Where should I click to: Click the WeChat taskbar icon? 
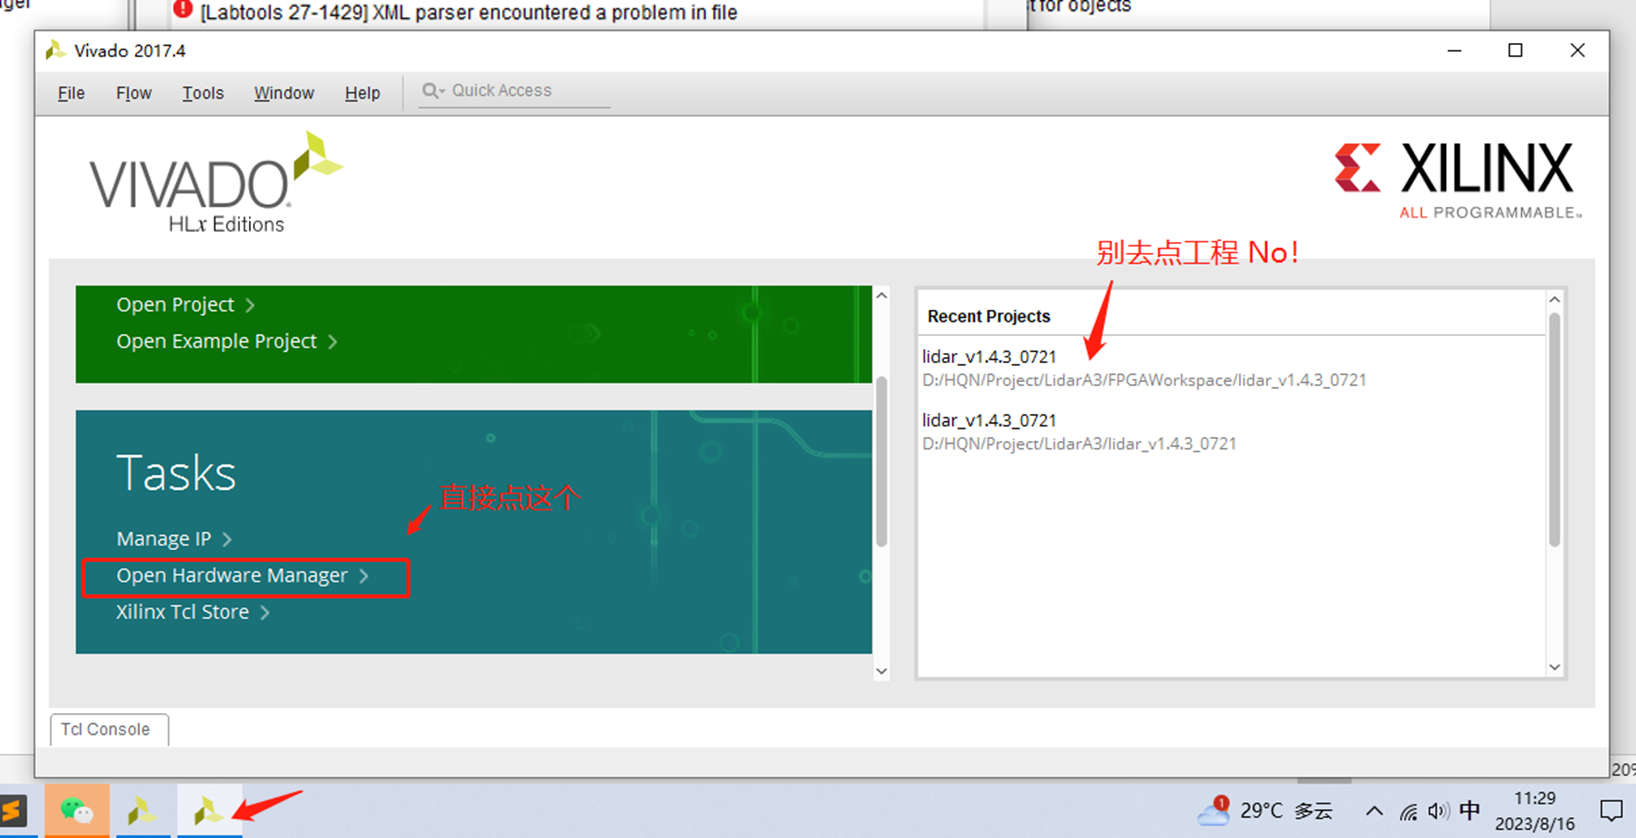(x=77, y=810)
